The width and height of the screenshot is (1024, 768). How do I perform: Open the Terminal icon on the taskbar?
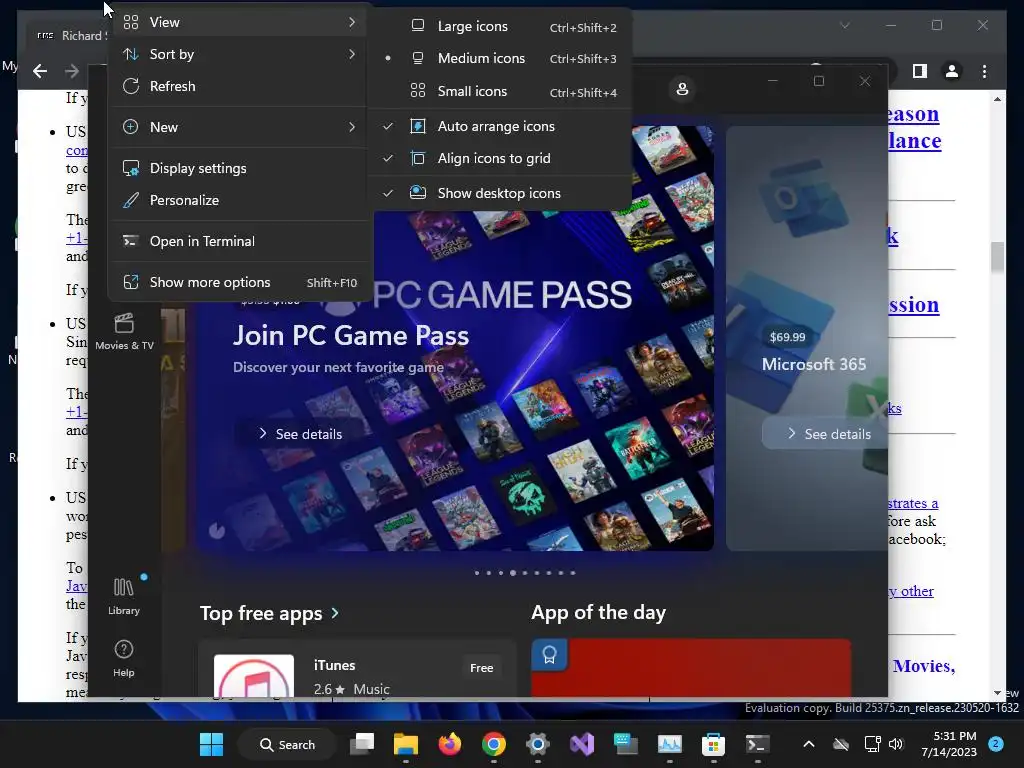pyautogui.click(x=757, y=744)
